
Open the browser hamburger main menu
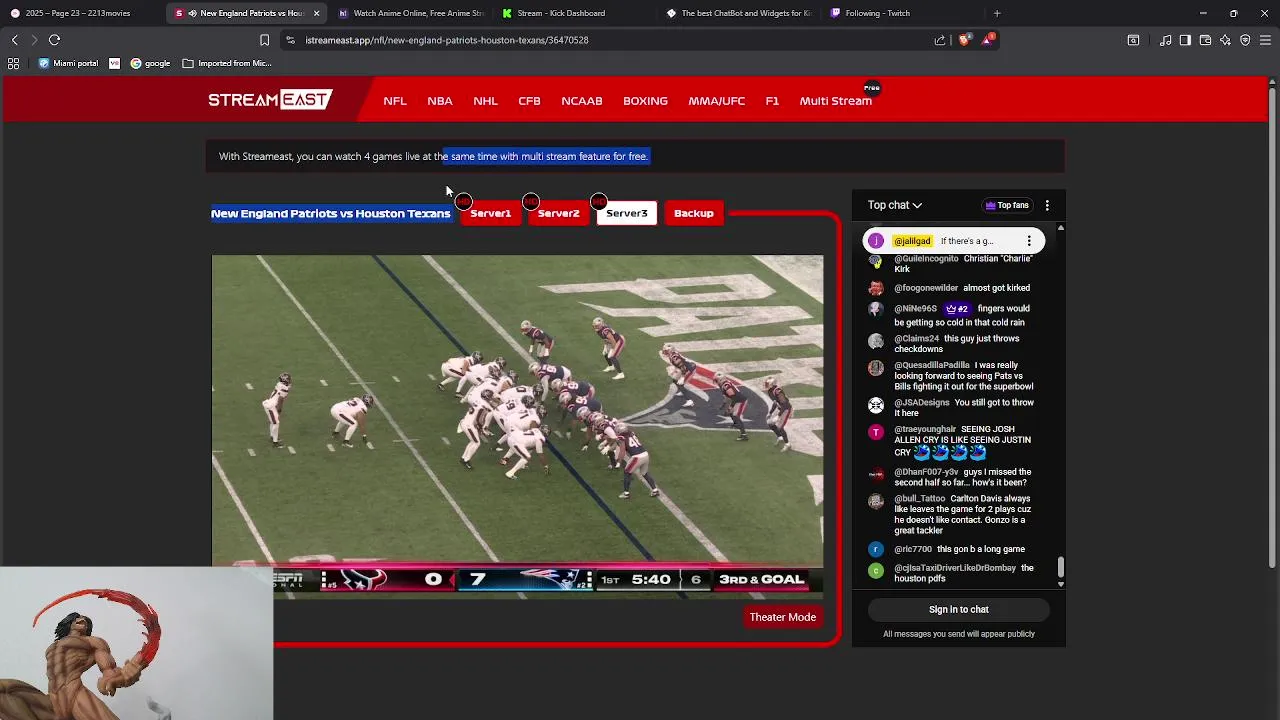[1265, 40]
